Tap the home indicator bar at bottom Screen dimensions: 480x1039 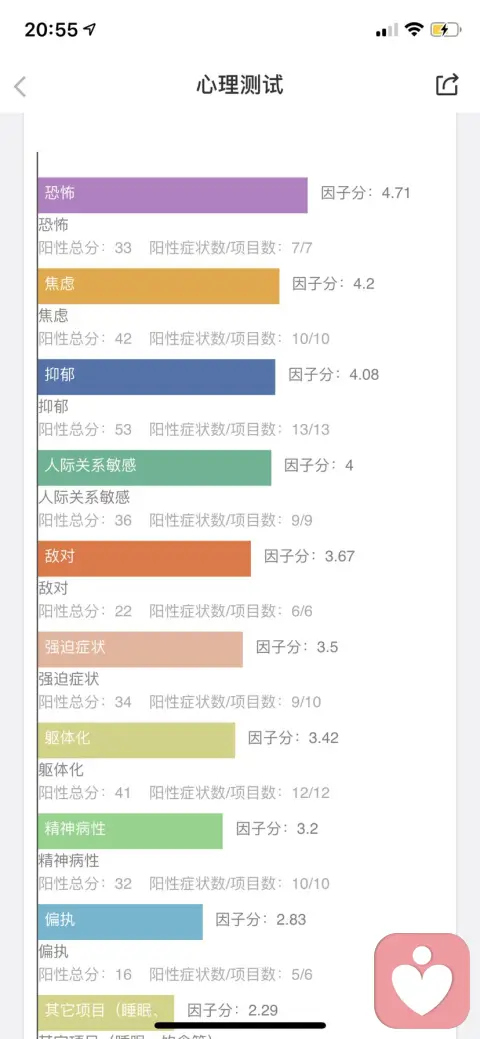click(x=240, y=1024)
